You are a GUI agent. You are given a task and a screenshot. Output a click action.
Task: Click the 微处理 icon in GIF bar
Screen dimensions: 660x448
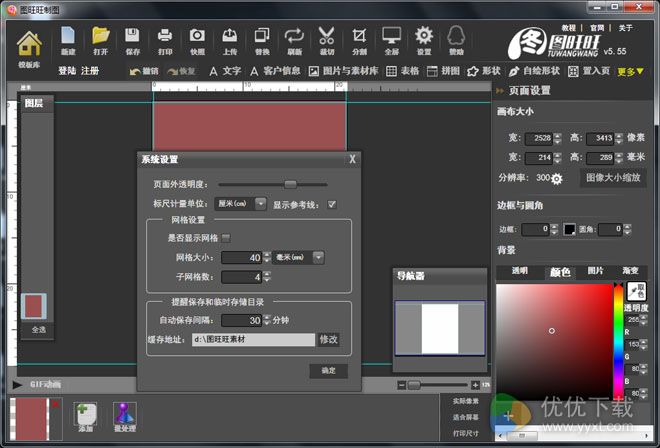pos(125,416)
